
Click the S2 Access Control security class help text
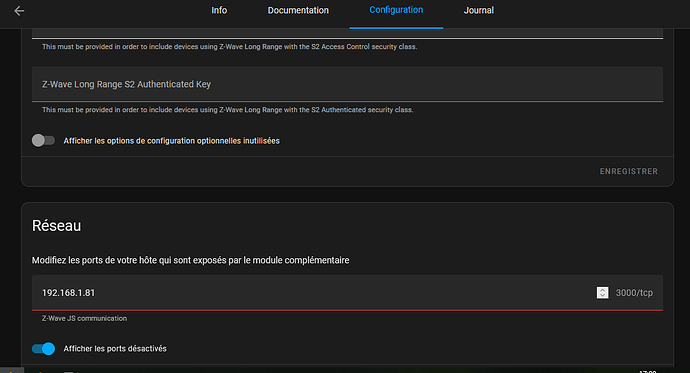coord(229,47)
